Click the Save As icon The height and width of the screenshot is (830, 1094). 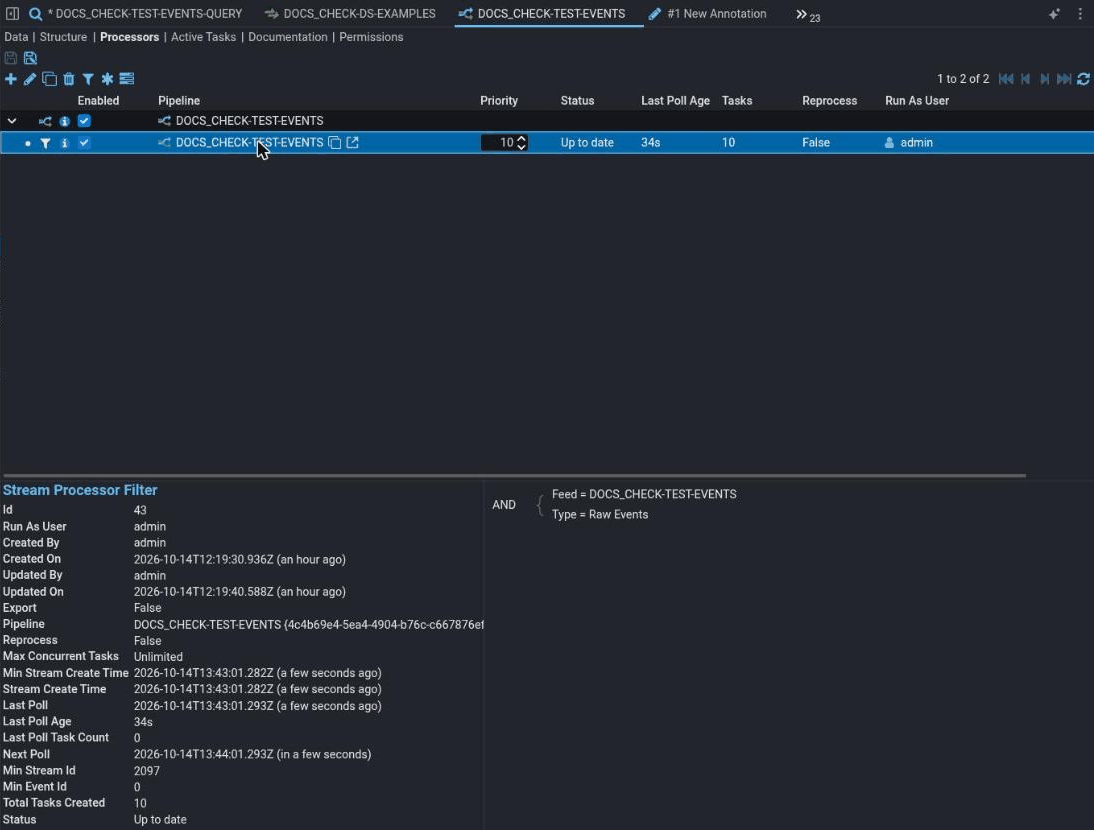pos(30,58)
